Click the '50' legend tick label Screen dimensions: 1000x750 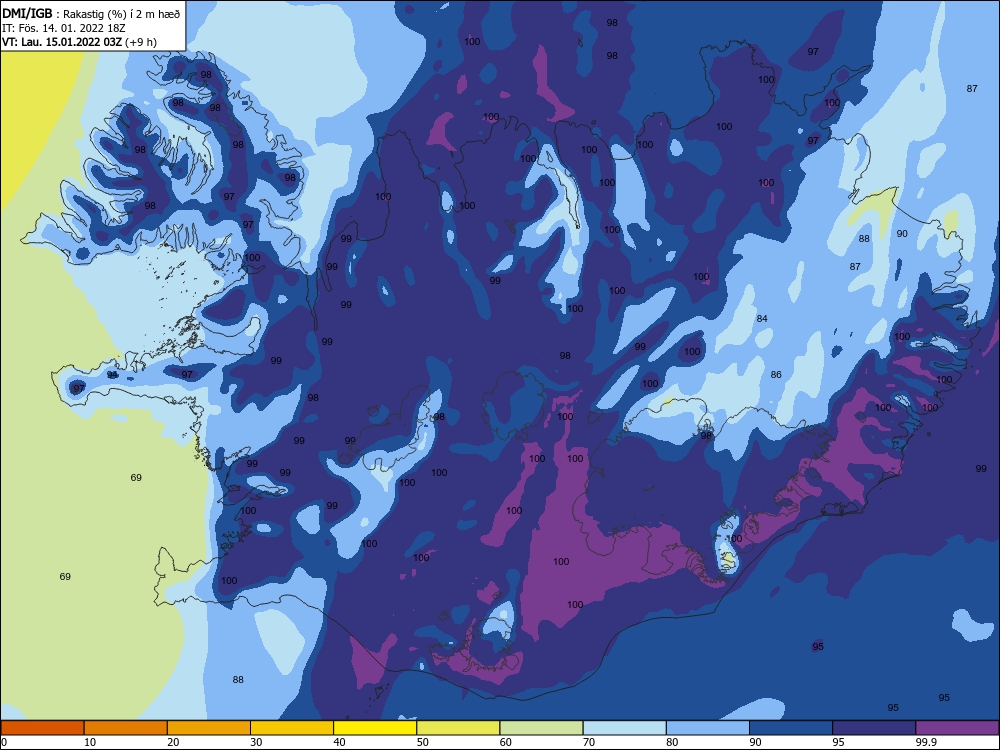click(423, 742)
